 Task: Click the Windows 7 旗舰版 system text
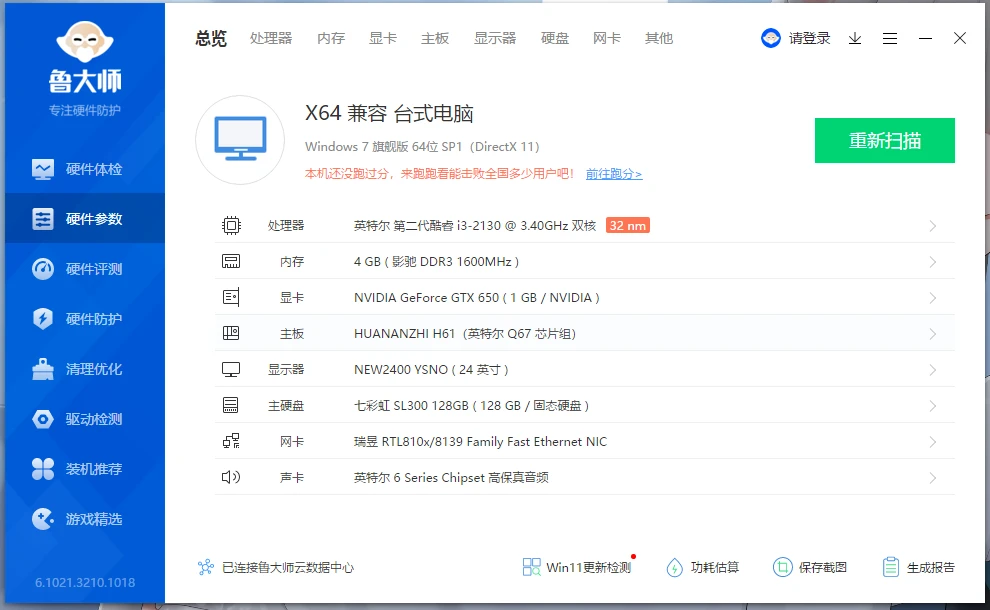422,147
